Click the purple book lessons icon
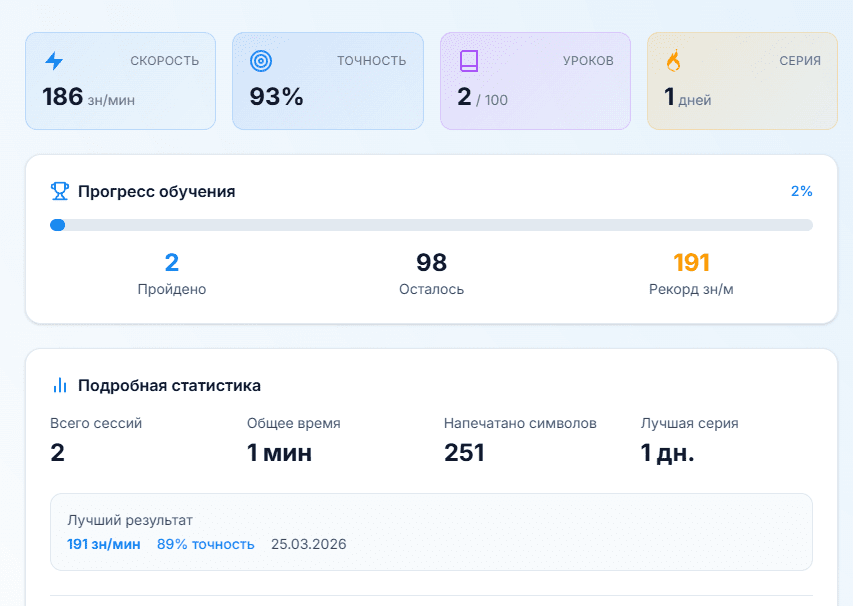 coord(469,61)
